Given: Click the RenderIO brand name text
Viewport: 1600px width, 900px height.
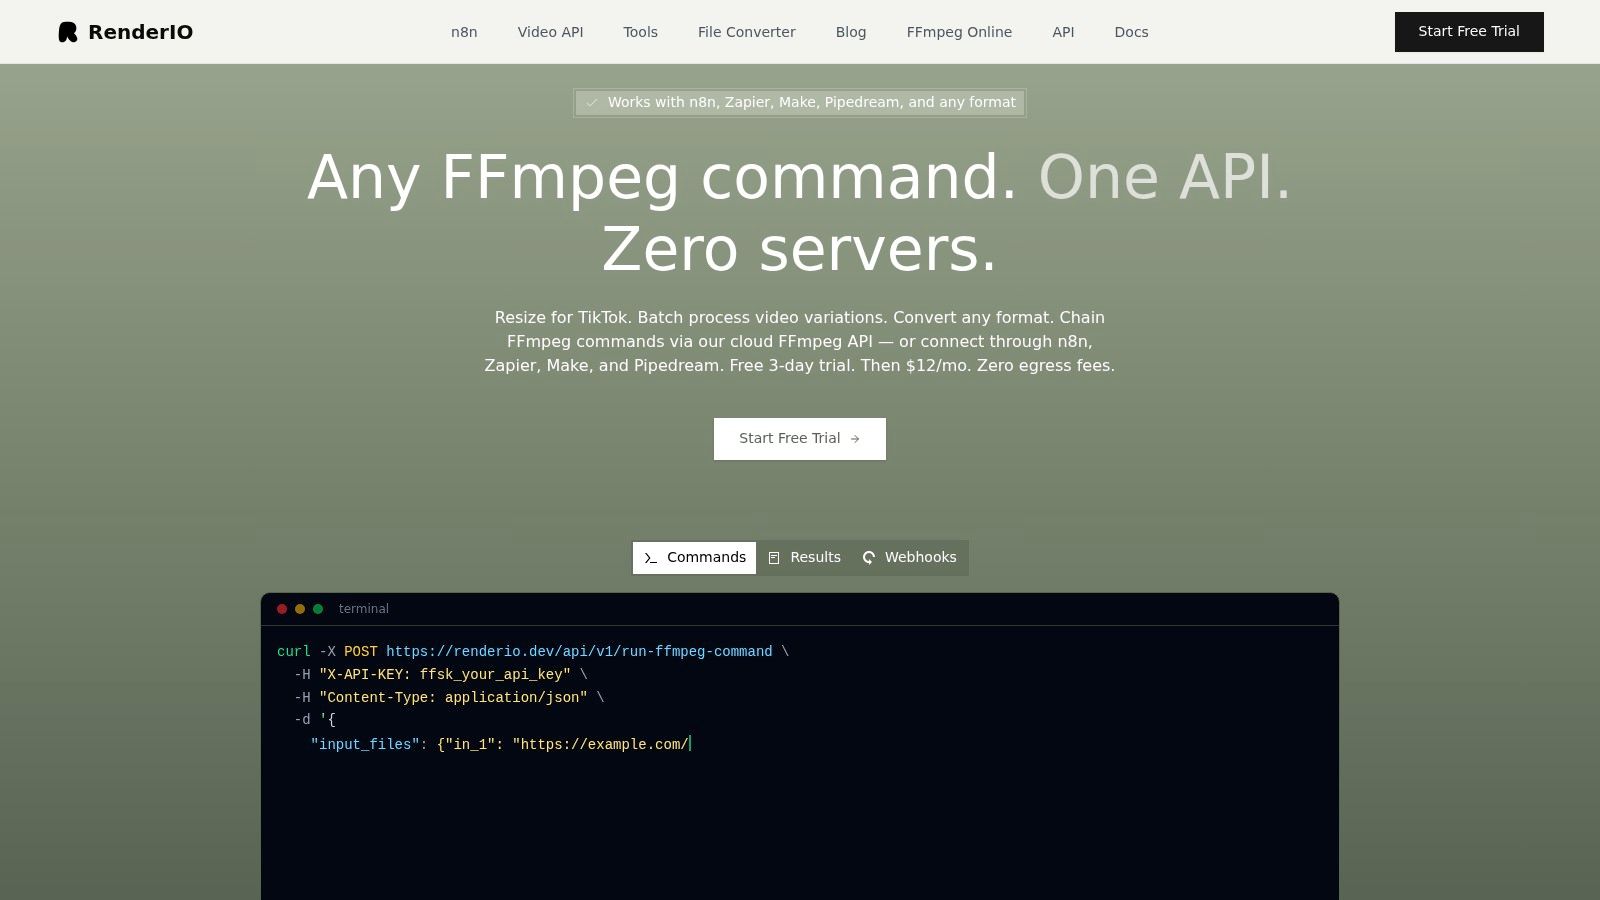Looking at the screenshot, I should click(x=141, y=32).
